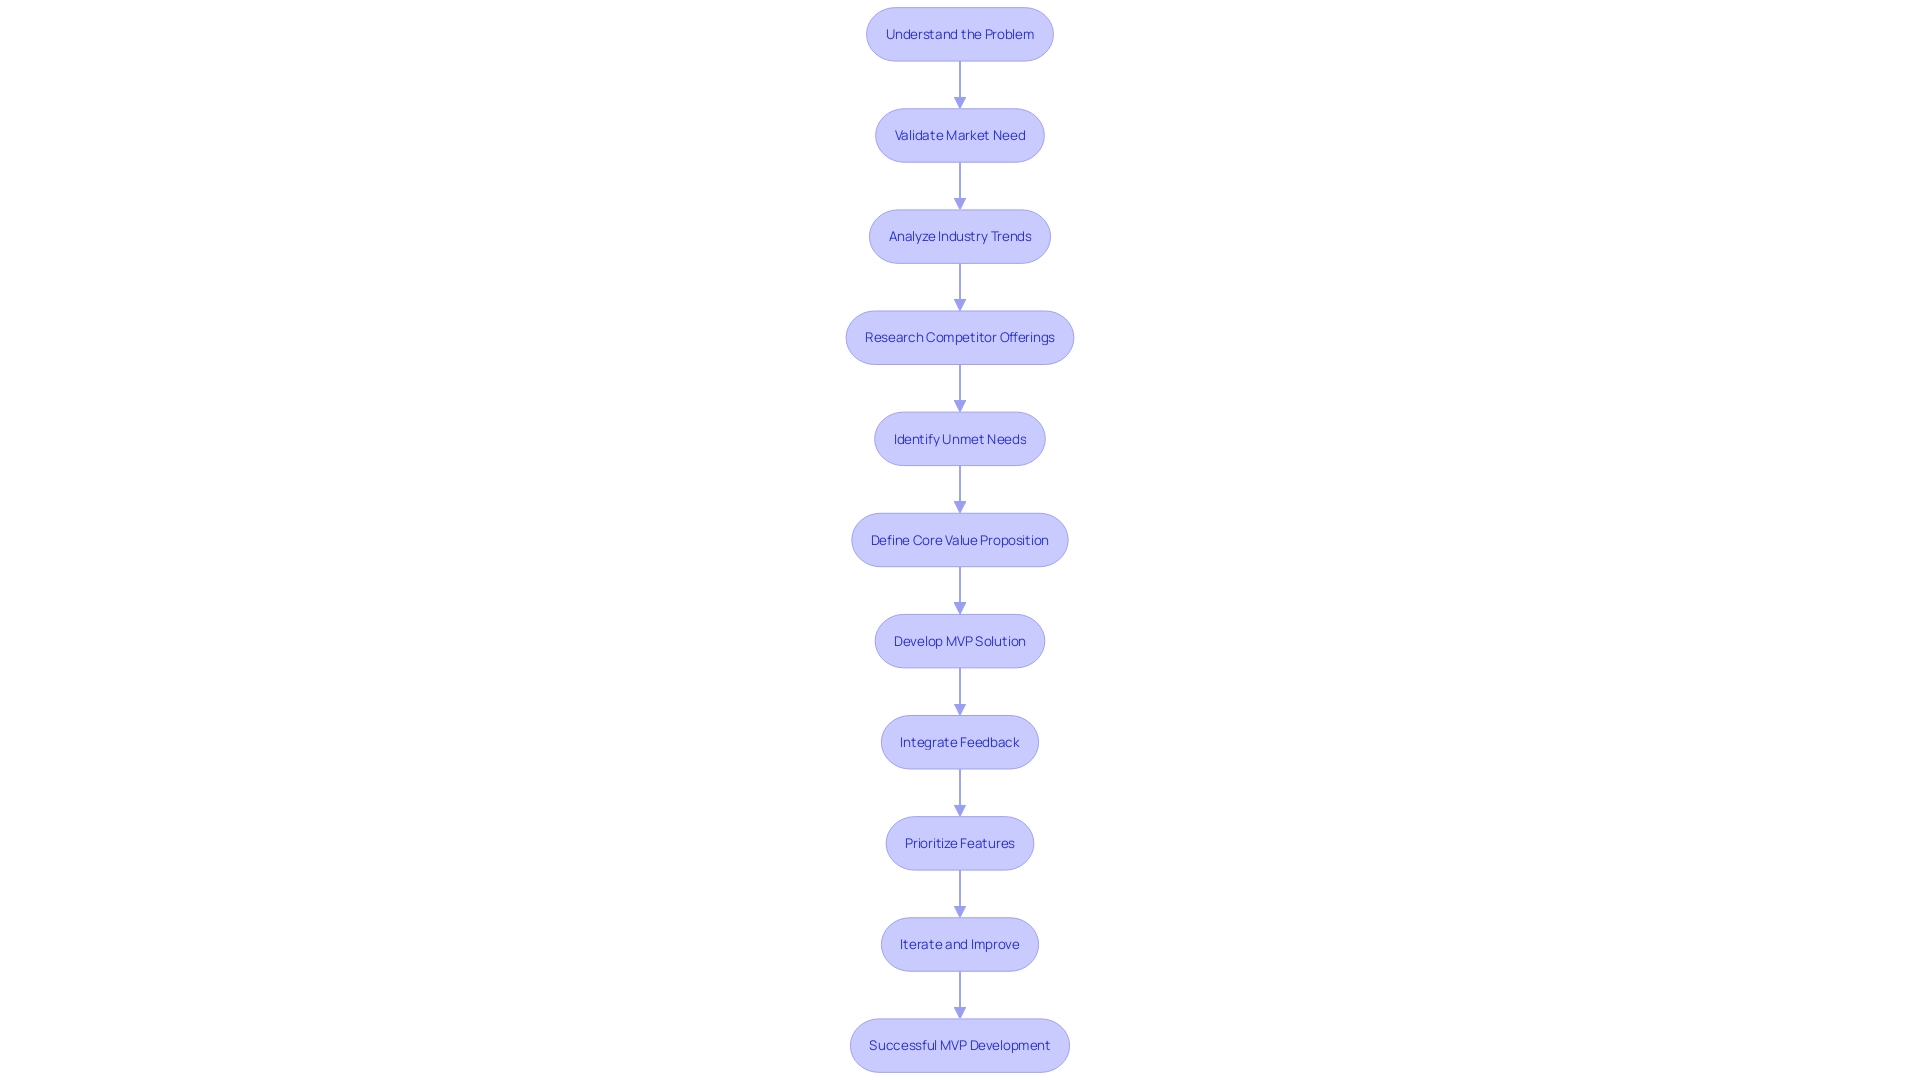Expand the first flowchart connector arrow
This screenshot has height=1080, width=1920.
click(x=960, y=83)
